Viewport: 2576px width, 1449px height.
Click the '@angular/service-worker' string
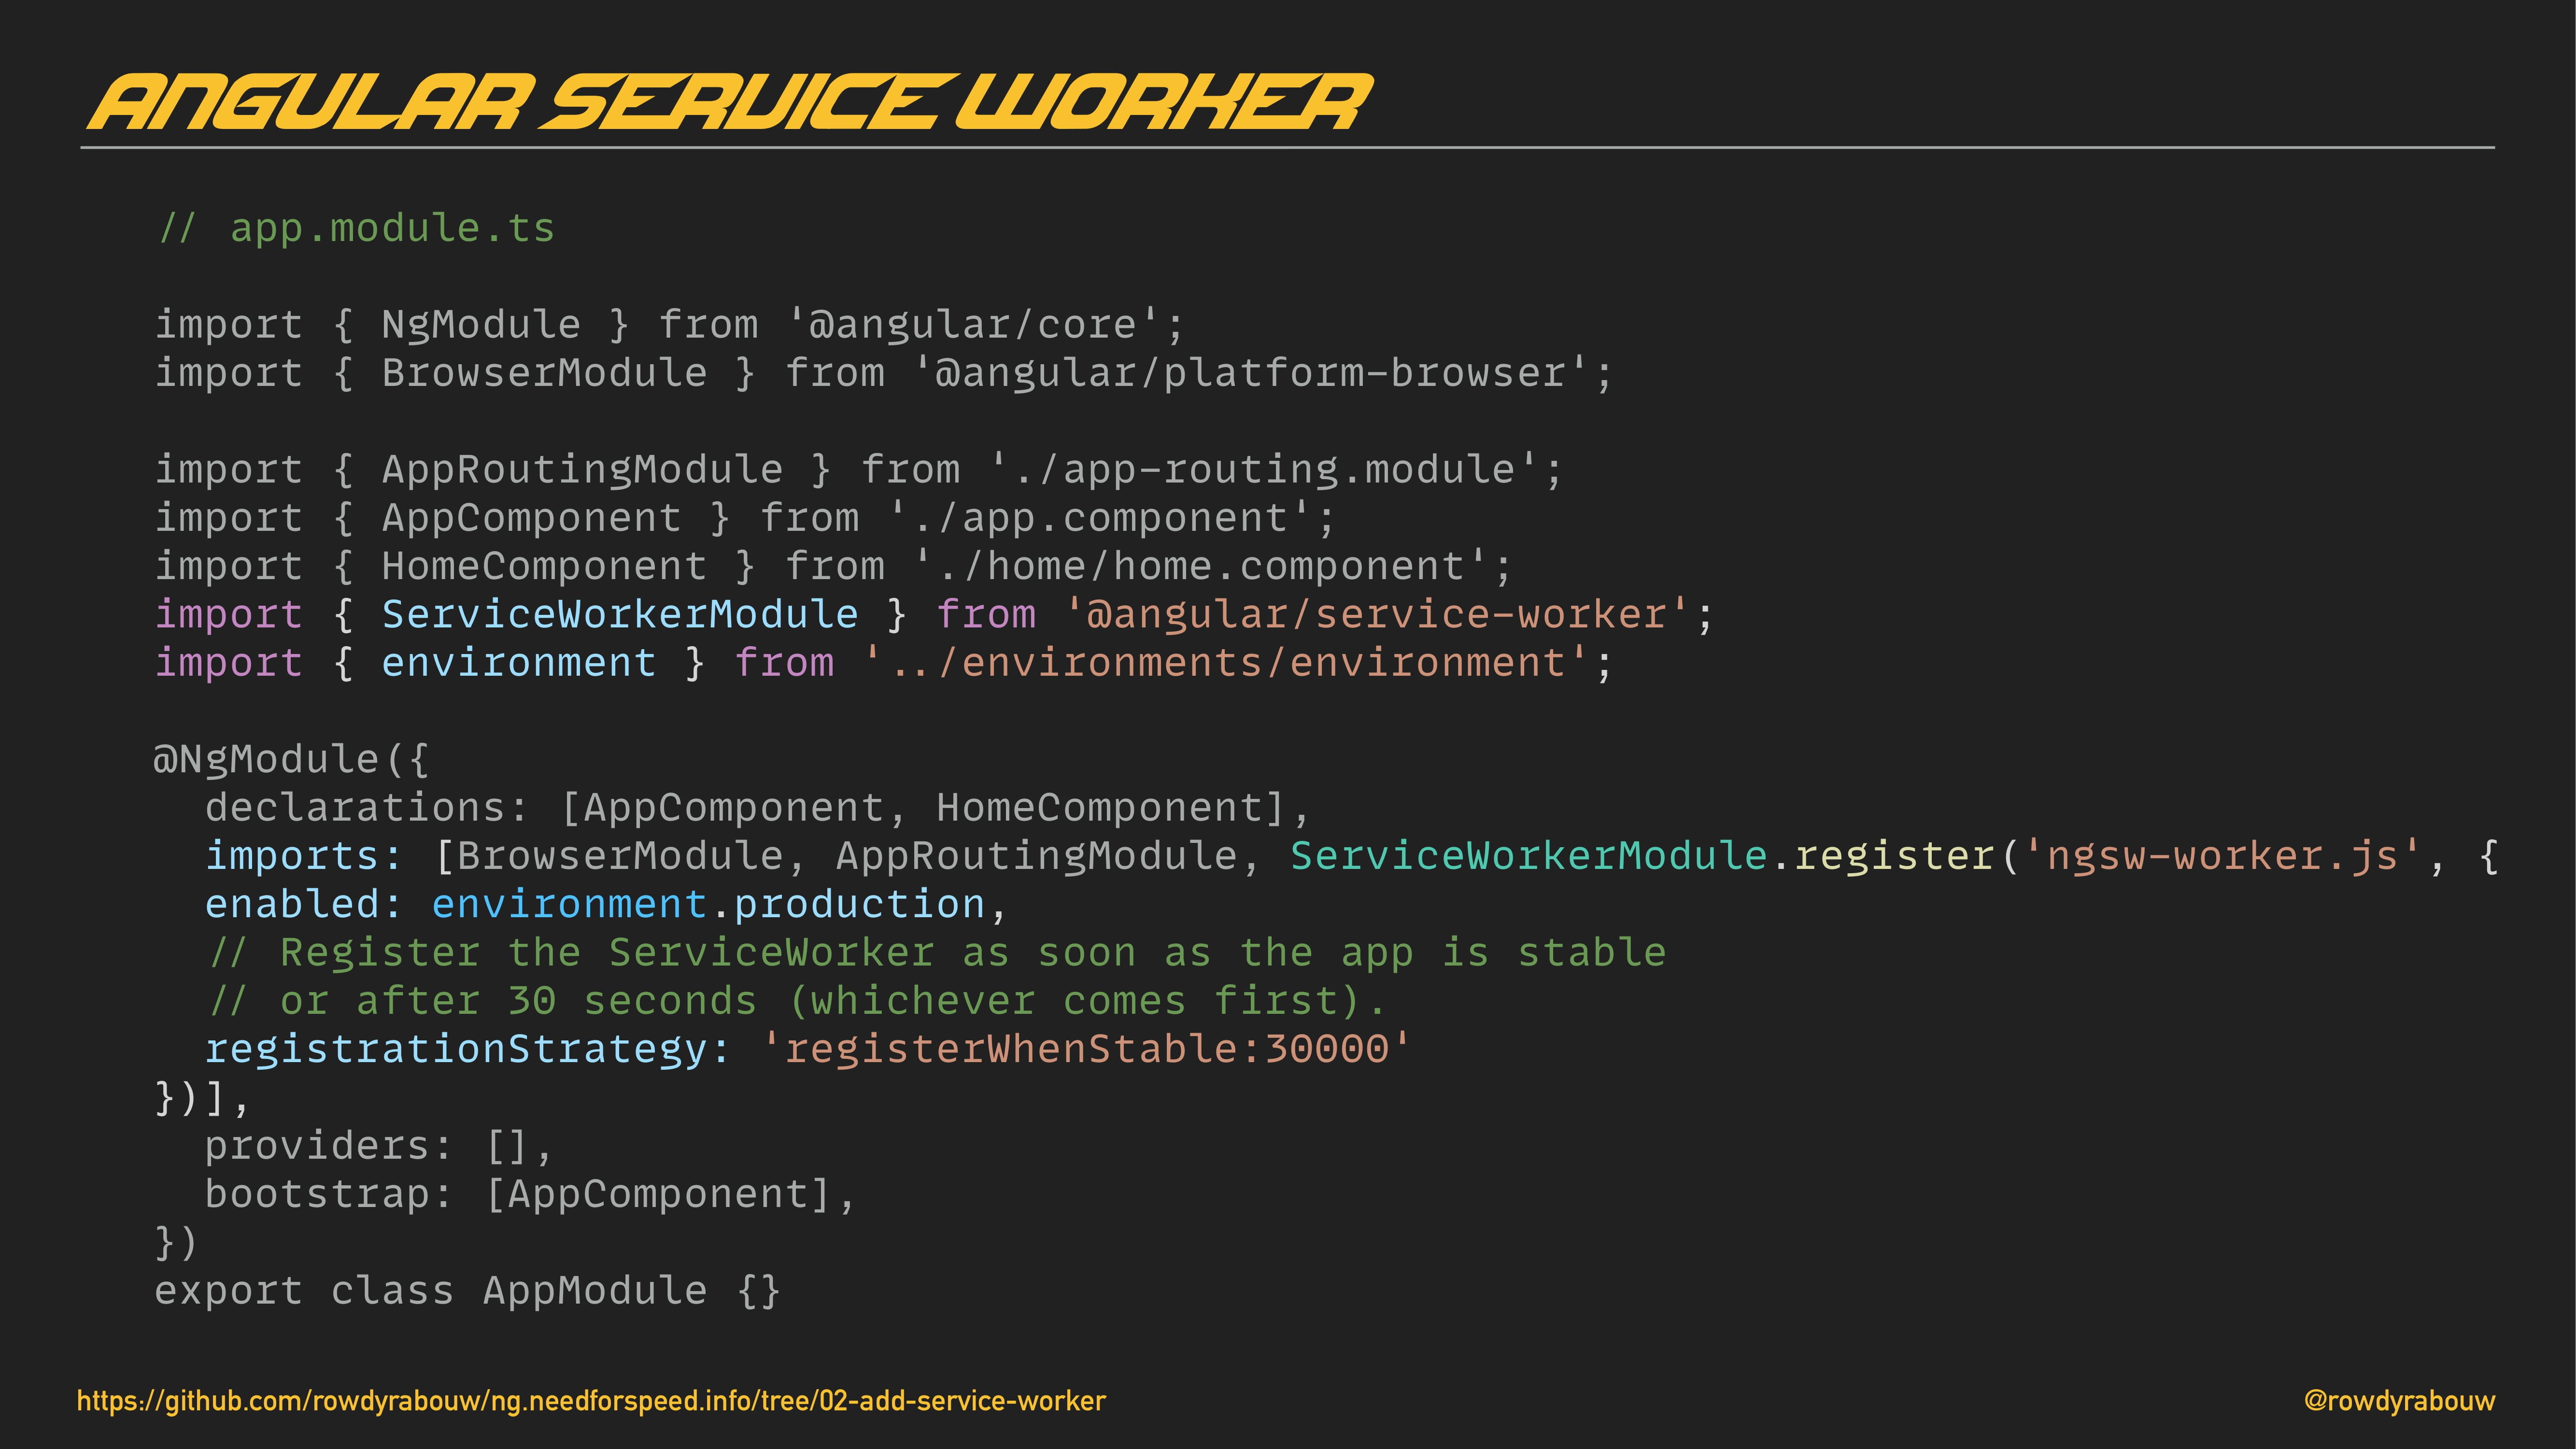pyautogui.click(x=1377, y=614)
